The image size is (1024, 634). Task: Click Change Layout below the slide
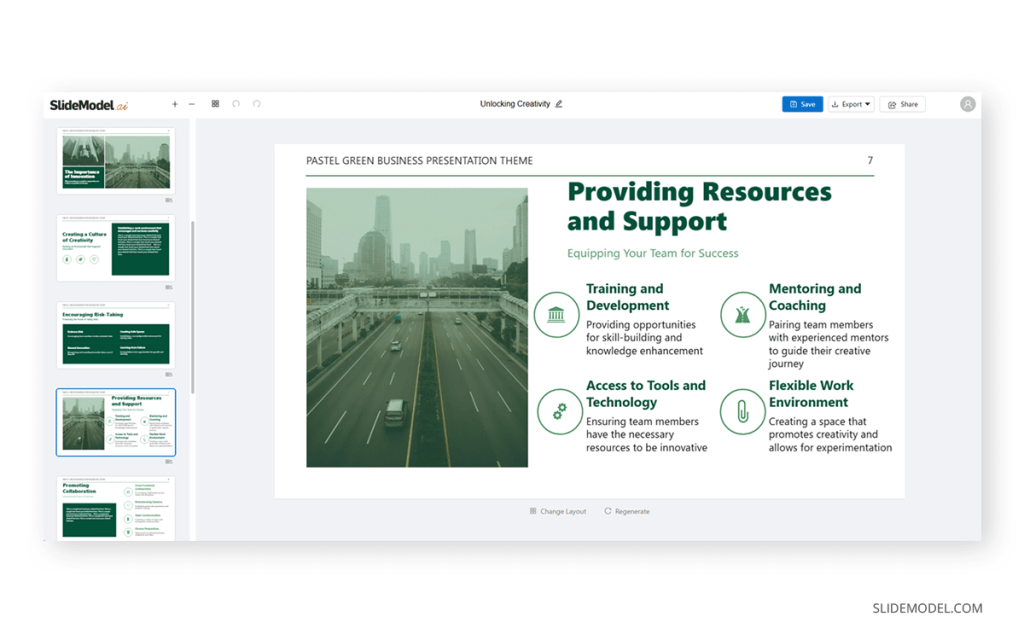pos(558,511)
